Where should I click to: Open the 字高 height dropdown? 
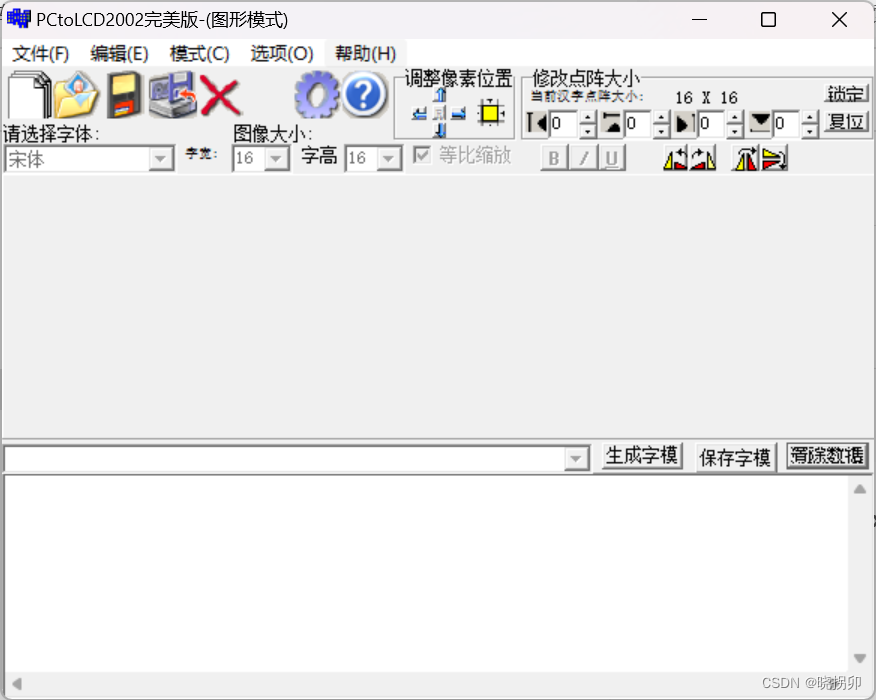point(388,159)
